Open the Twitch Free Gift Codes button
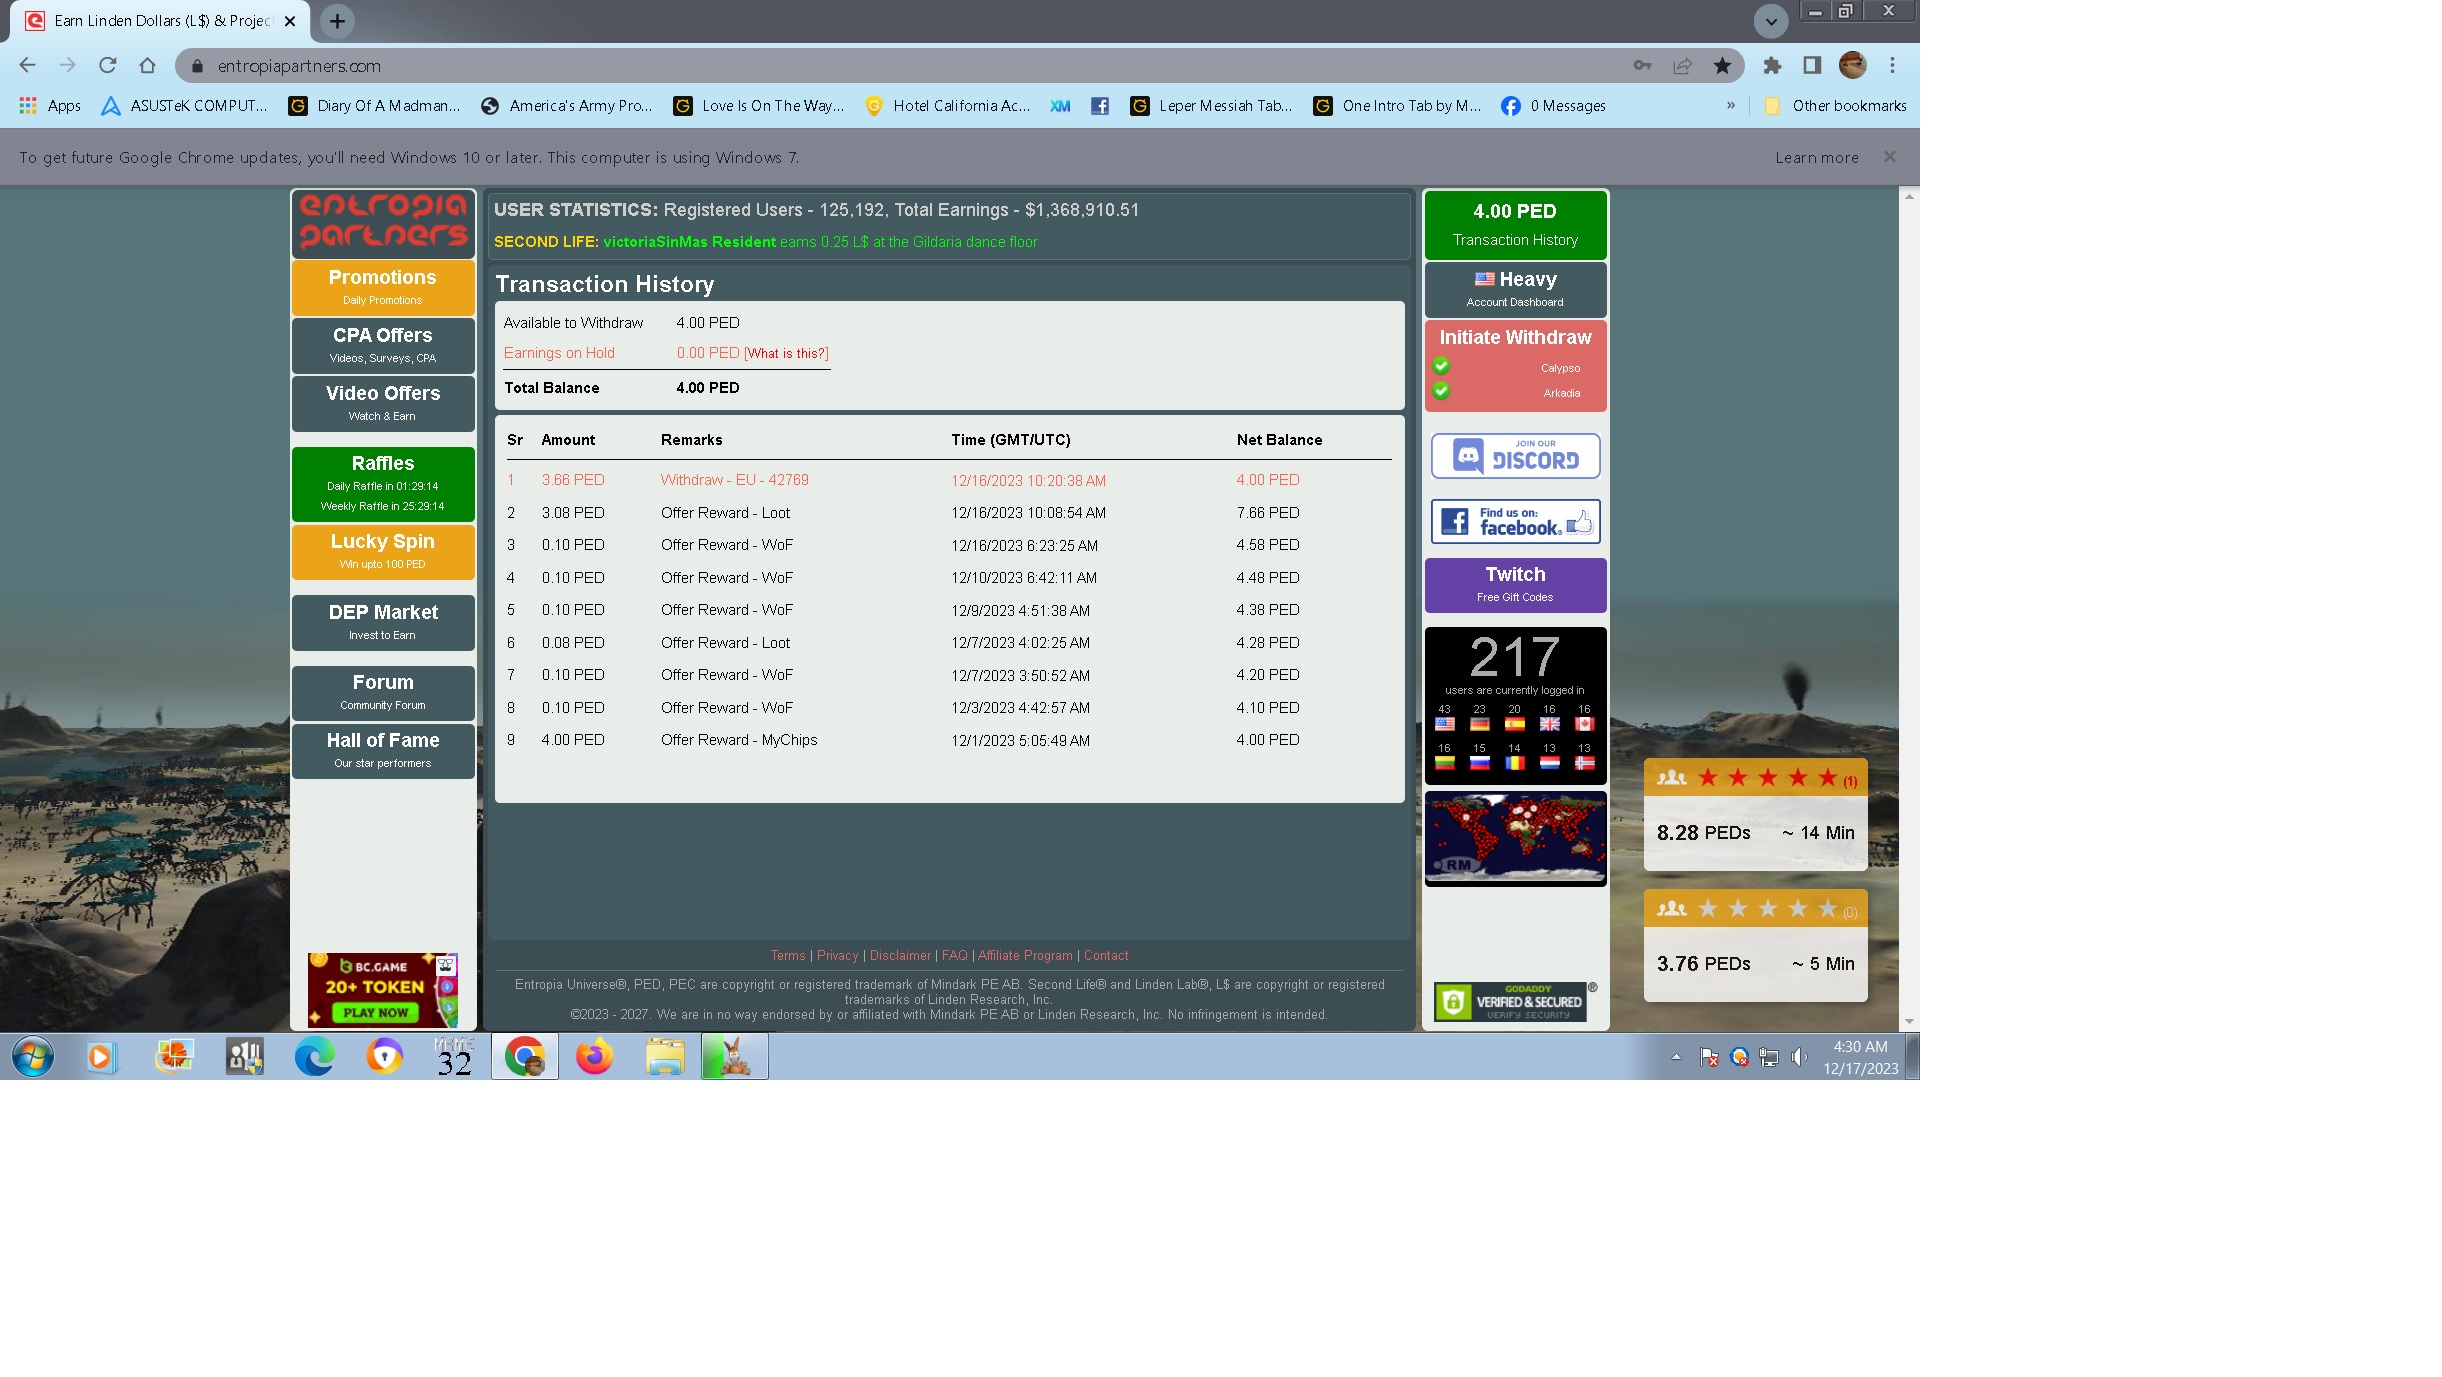 1515,584
